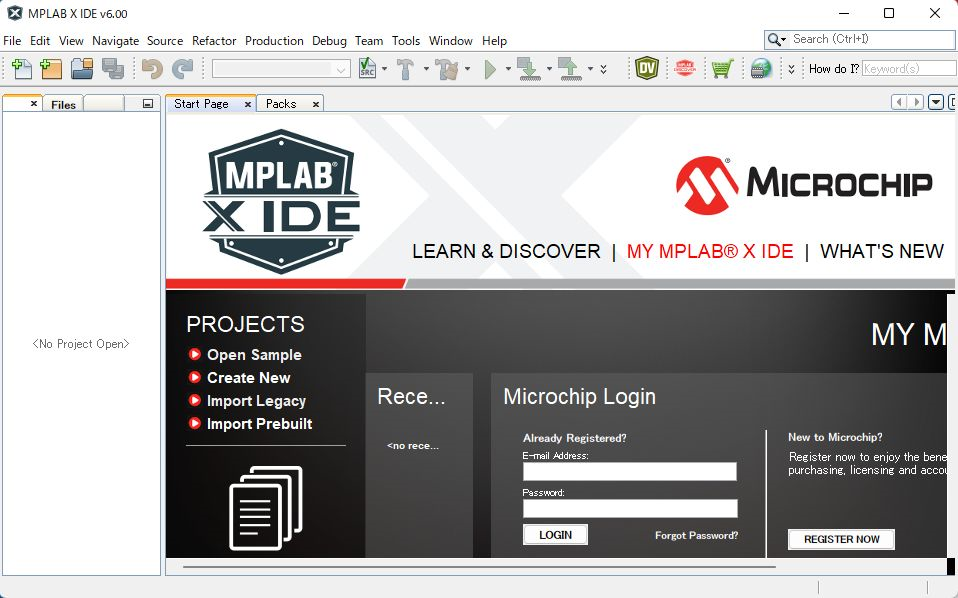Viewport: 958px width, 598px height.
Task: Expand the read-device dropdown arrow
Action: coord(590,69)
